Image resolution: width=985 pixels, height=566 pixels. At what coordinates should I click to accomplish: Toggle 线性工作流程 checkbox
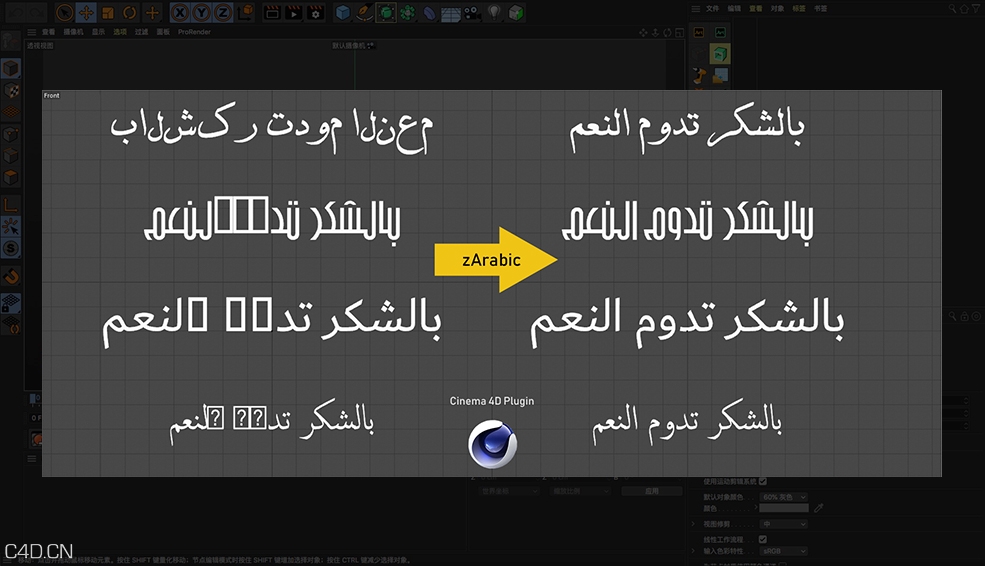(763, 539)
